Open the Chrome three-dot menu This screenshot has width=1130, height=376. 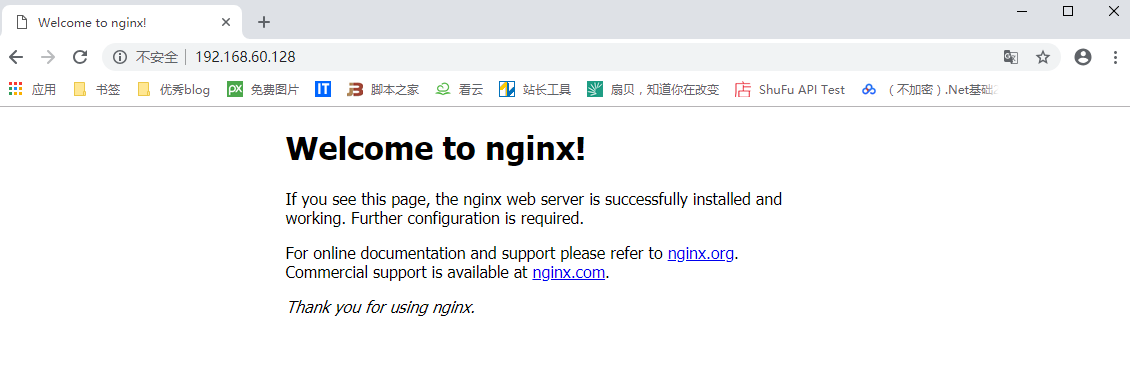pos(1115,58)
